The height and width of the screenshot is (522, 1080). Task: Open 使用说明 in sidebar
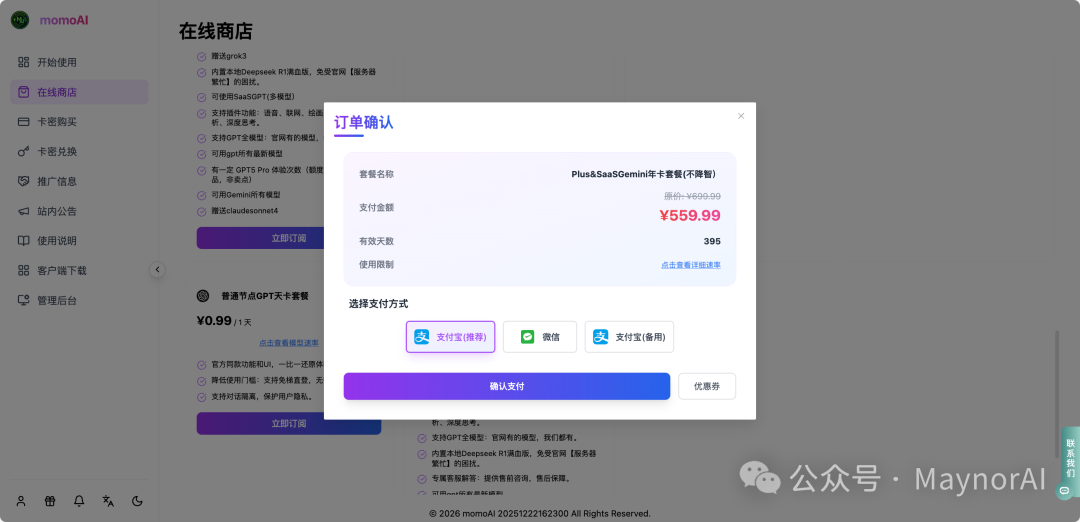79,241
